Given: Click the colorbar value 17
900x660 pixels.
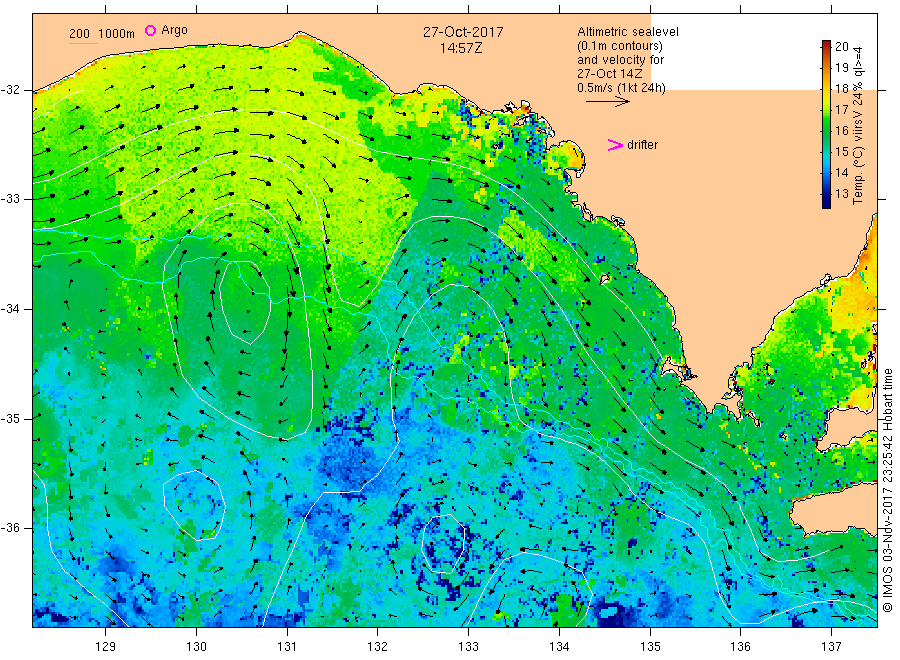Looking at the screenshot, I should click(x=841, y=110).
